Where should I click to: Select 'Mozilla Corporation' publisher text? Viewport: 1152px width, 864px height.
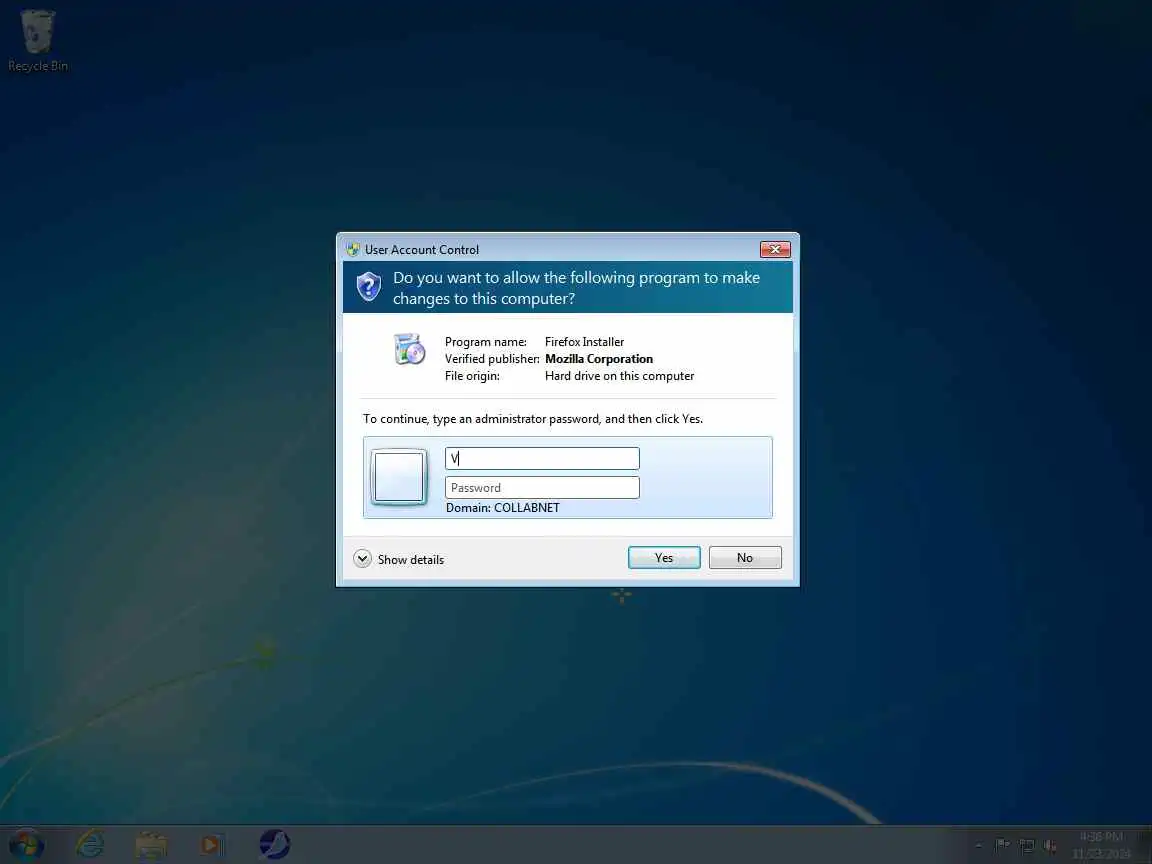tap(599, 359)
